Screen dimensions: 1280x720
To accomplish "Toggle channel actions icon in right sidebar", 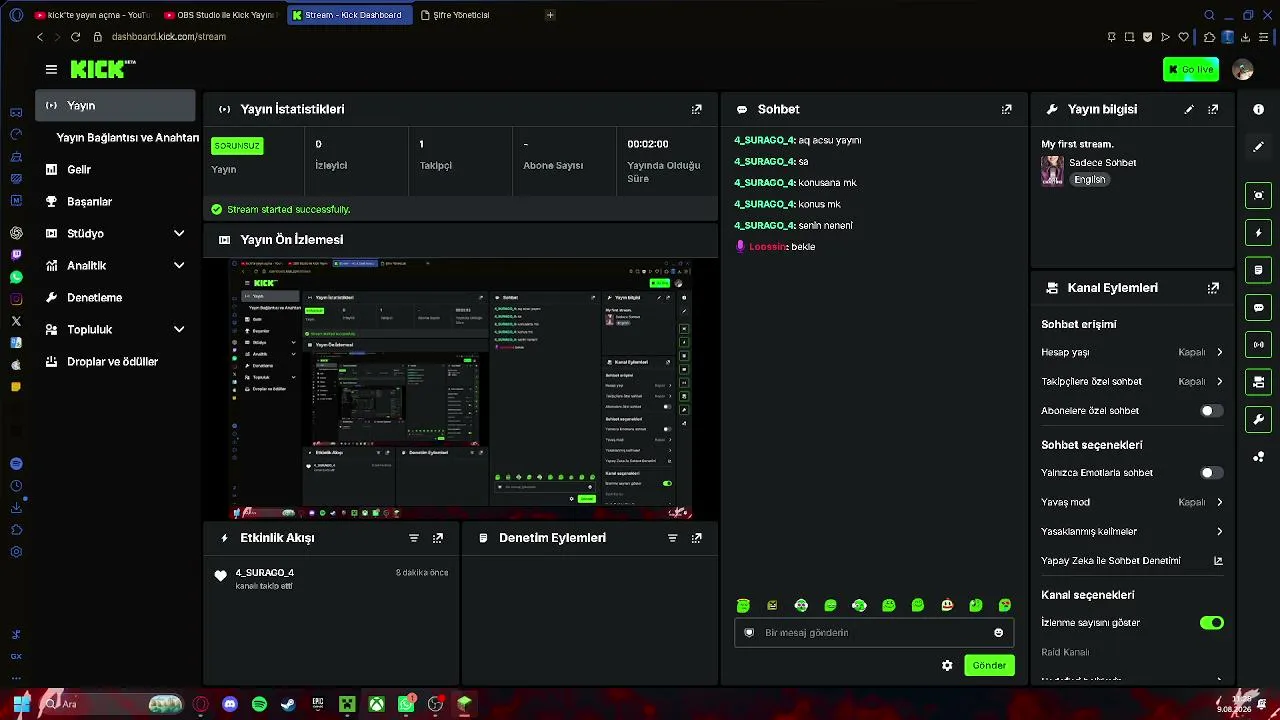I will (1259, 382).
